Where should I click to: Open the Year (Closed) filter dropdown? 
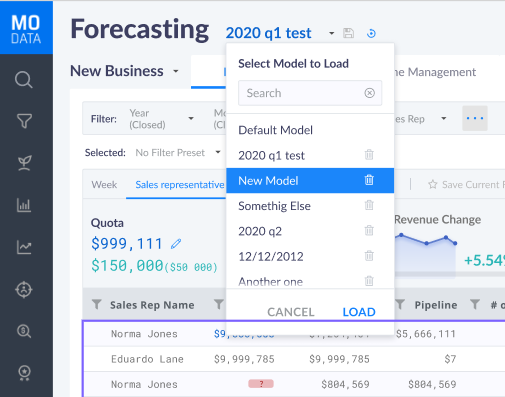[x=191, y=118]
